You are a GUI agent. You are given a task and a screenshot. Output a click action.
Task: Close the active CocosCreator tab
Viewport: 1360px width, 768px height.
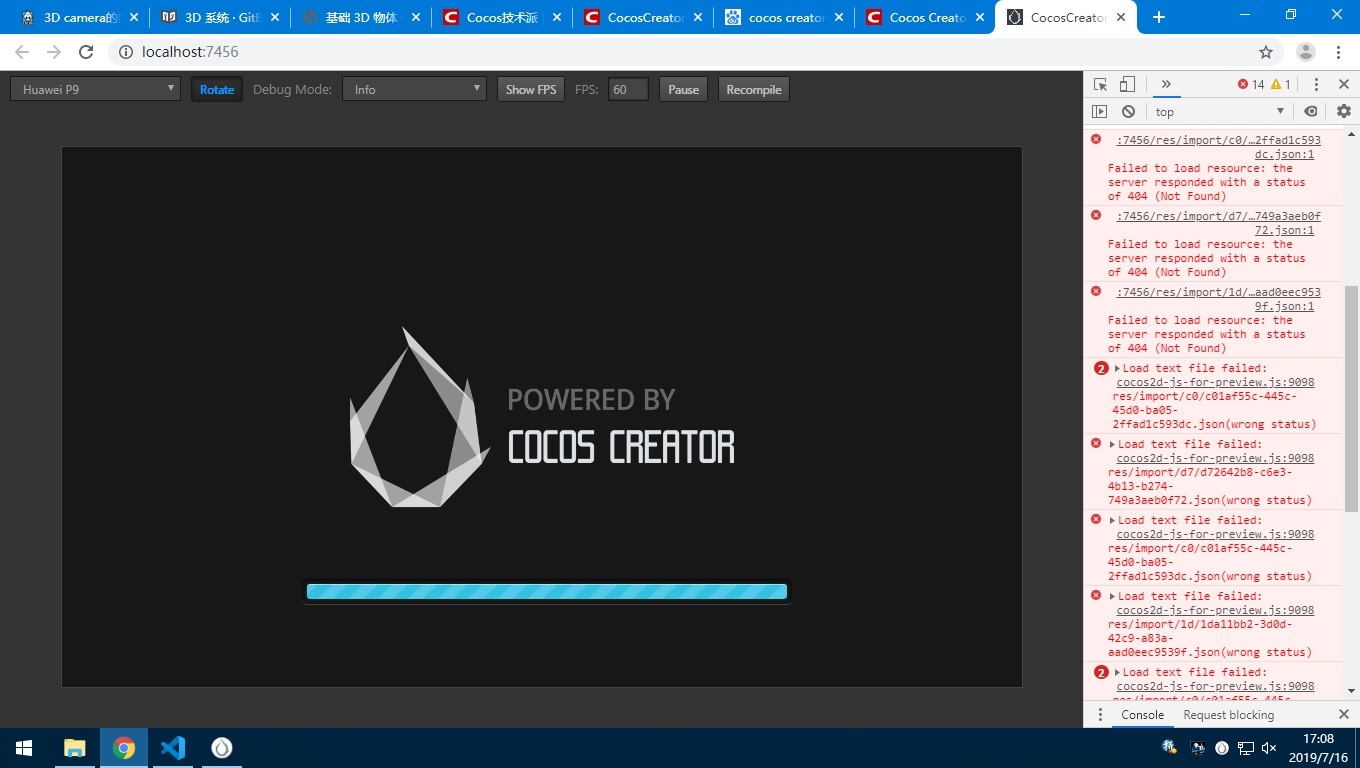coord(1120,17)
